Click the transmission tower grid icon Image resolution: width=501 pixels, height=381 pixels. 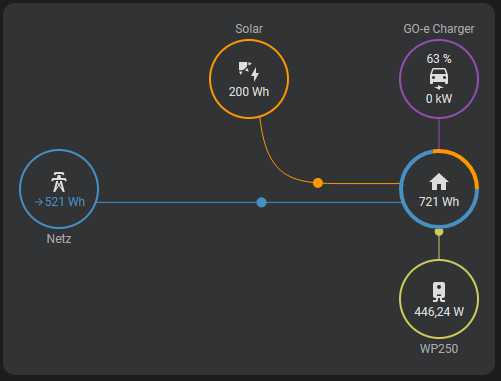59,182
